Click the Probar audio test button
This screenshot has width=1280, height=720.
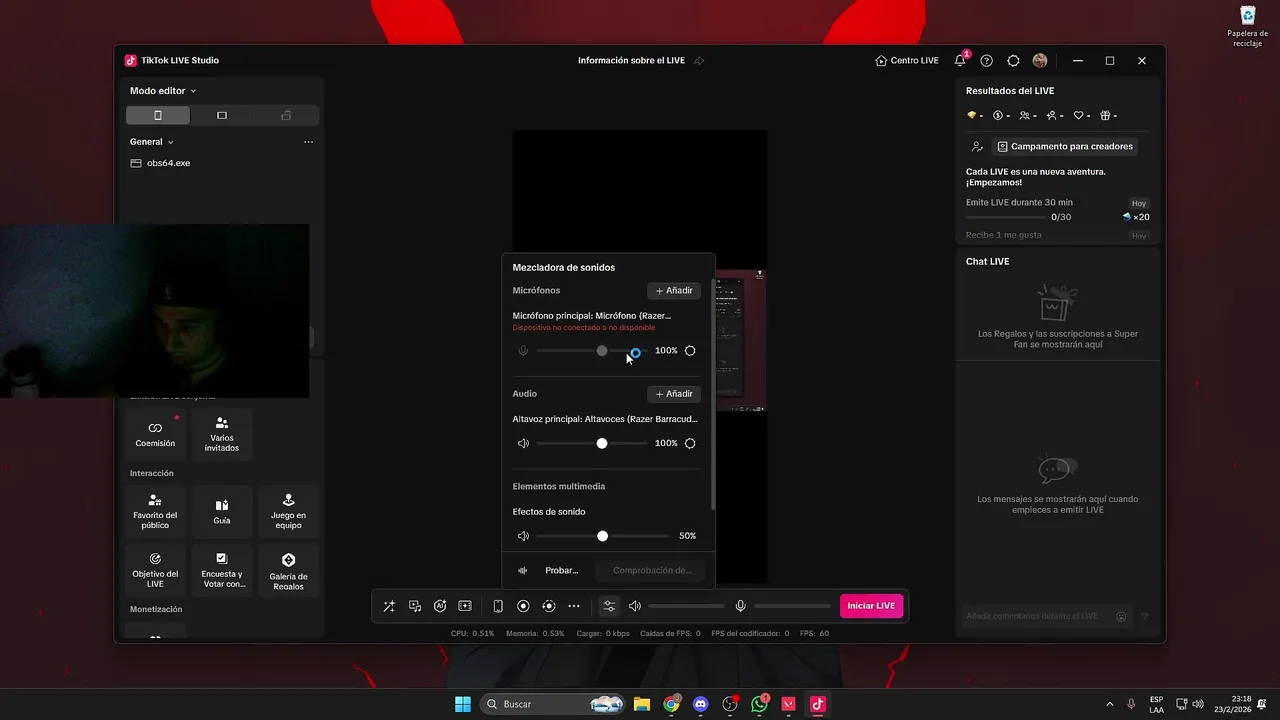coord(551,570)
